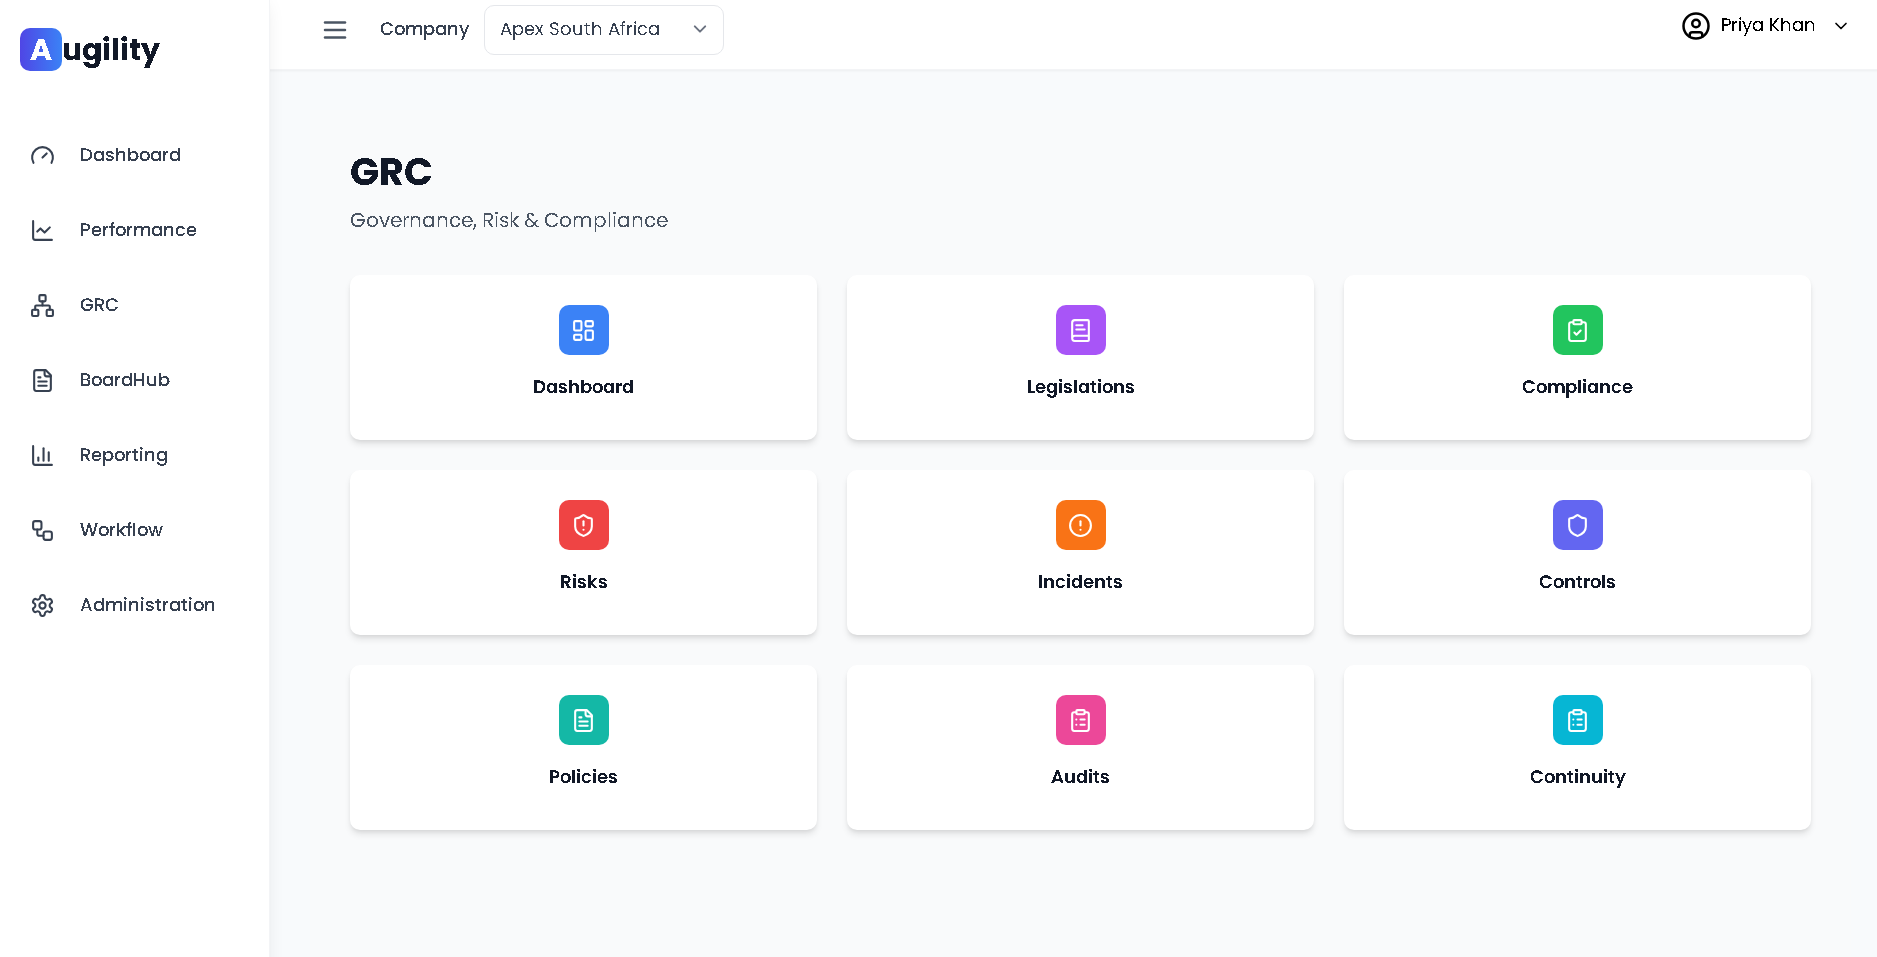Go to Performance in the sidebar
This screenshot has width=1877, height=957.
[137, 230]
